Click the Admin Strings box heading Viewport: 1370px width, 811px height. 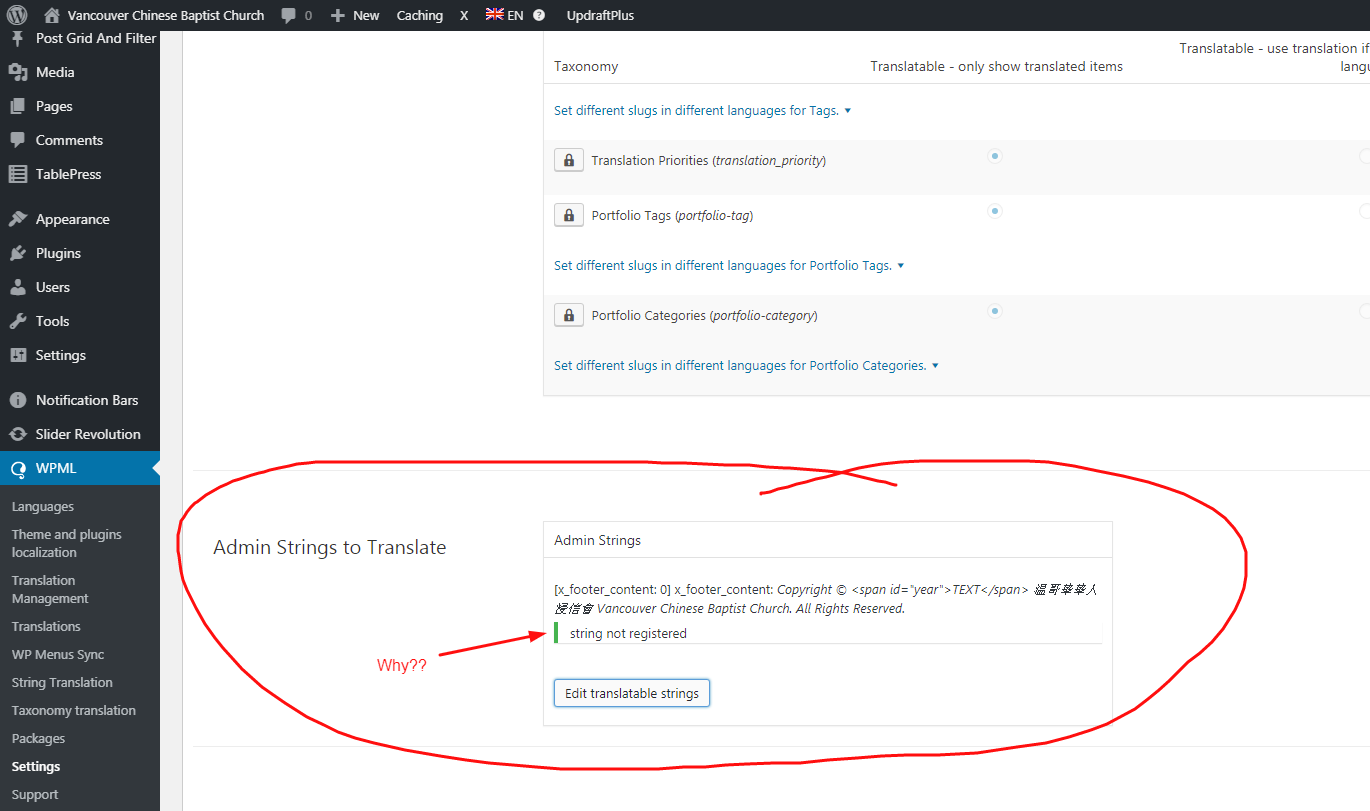[598, 540]
